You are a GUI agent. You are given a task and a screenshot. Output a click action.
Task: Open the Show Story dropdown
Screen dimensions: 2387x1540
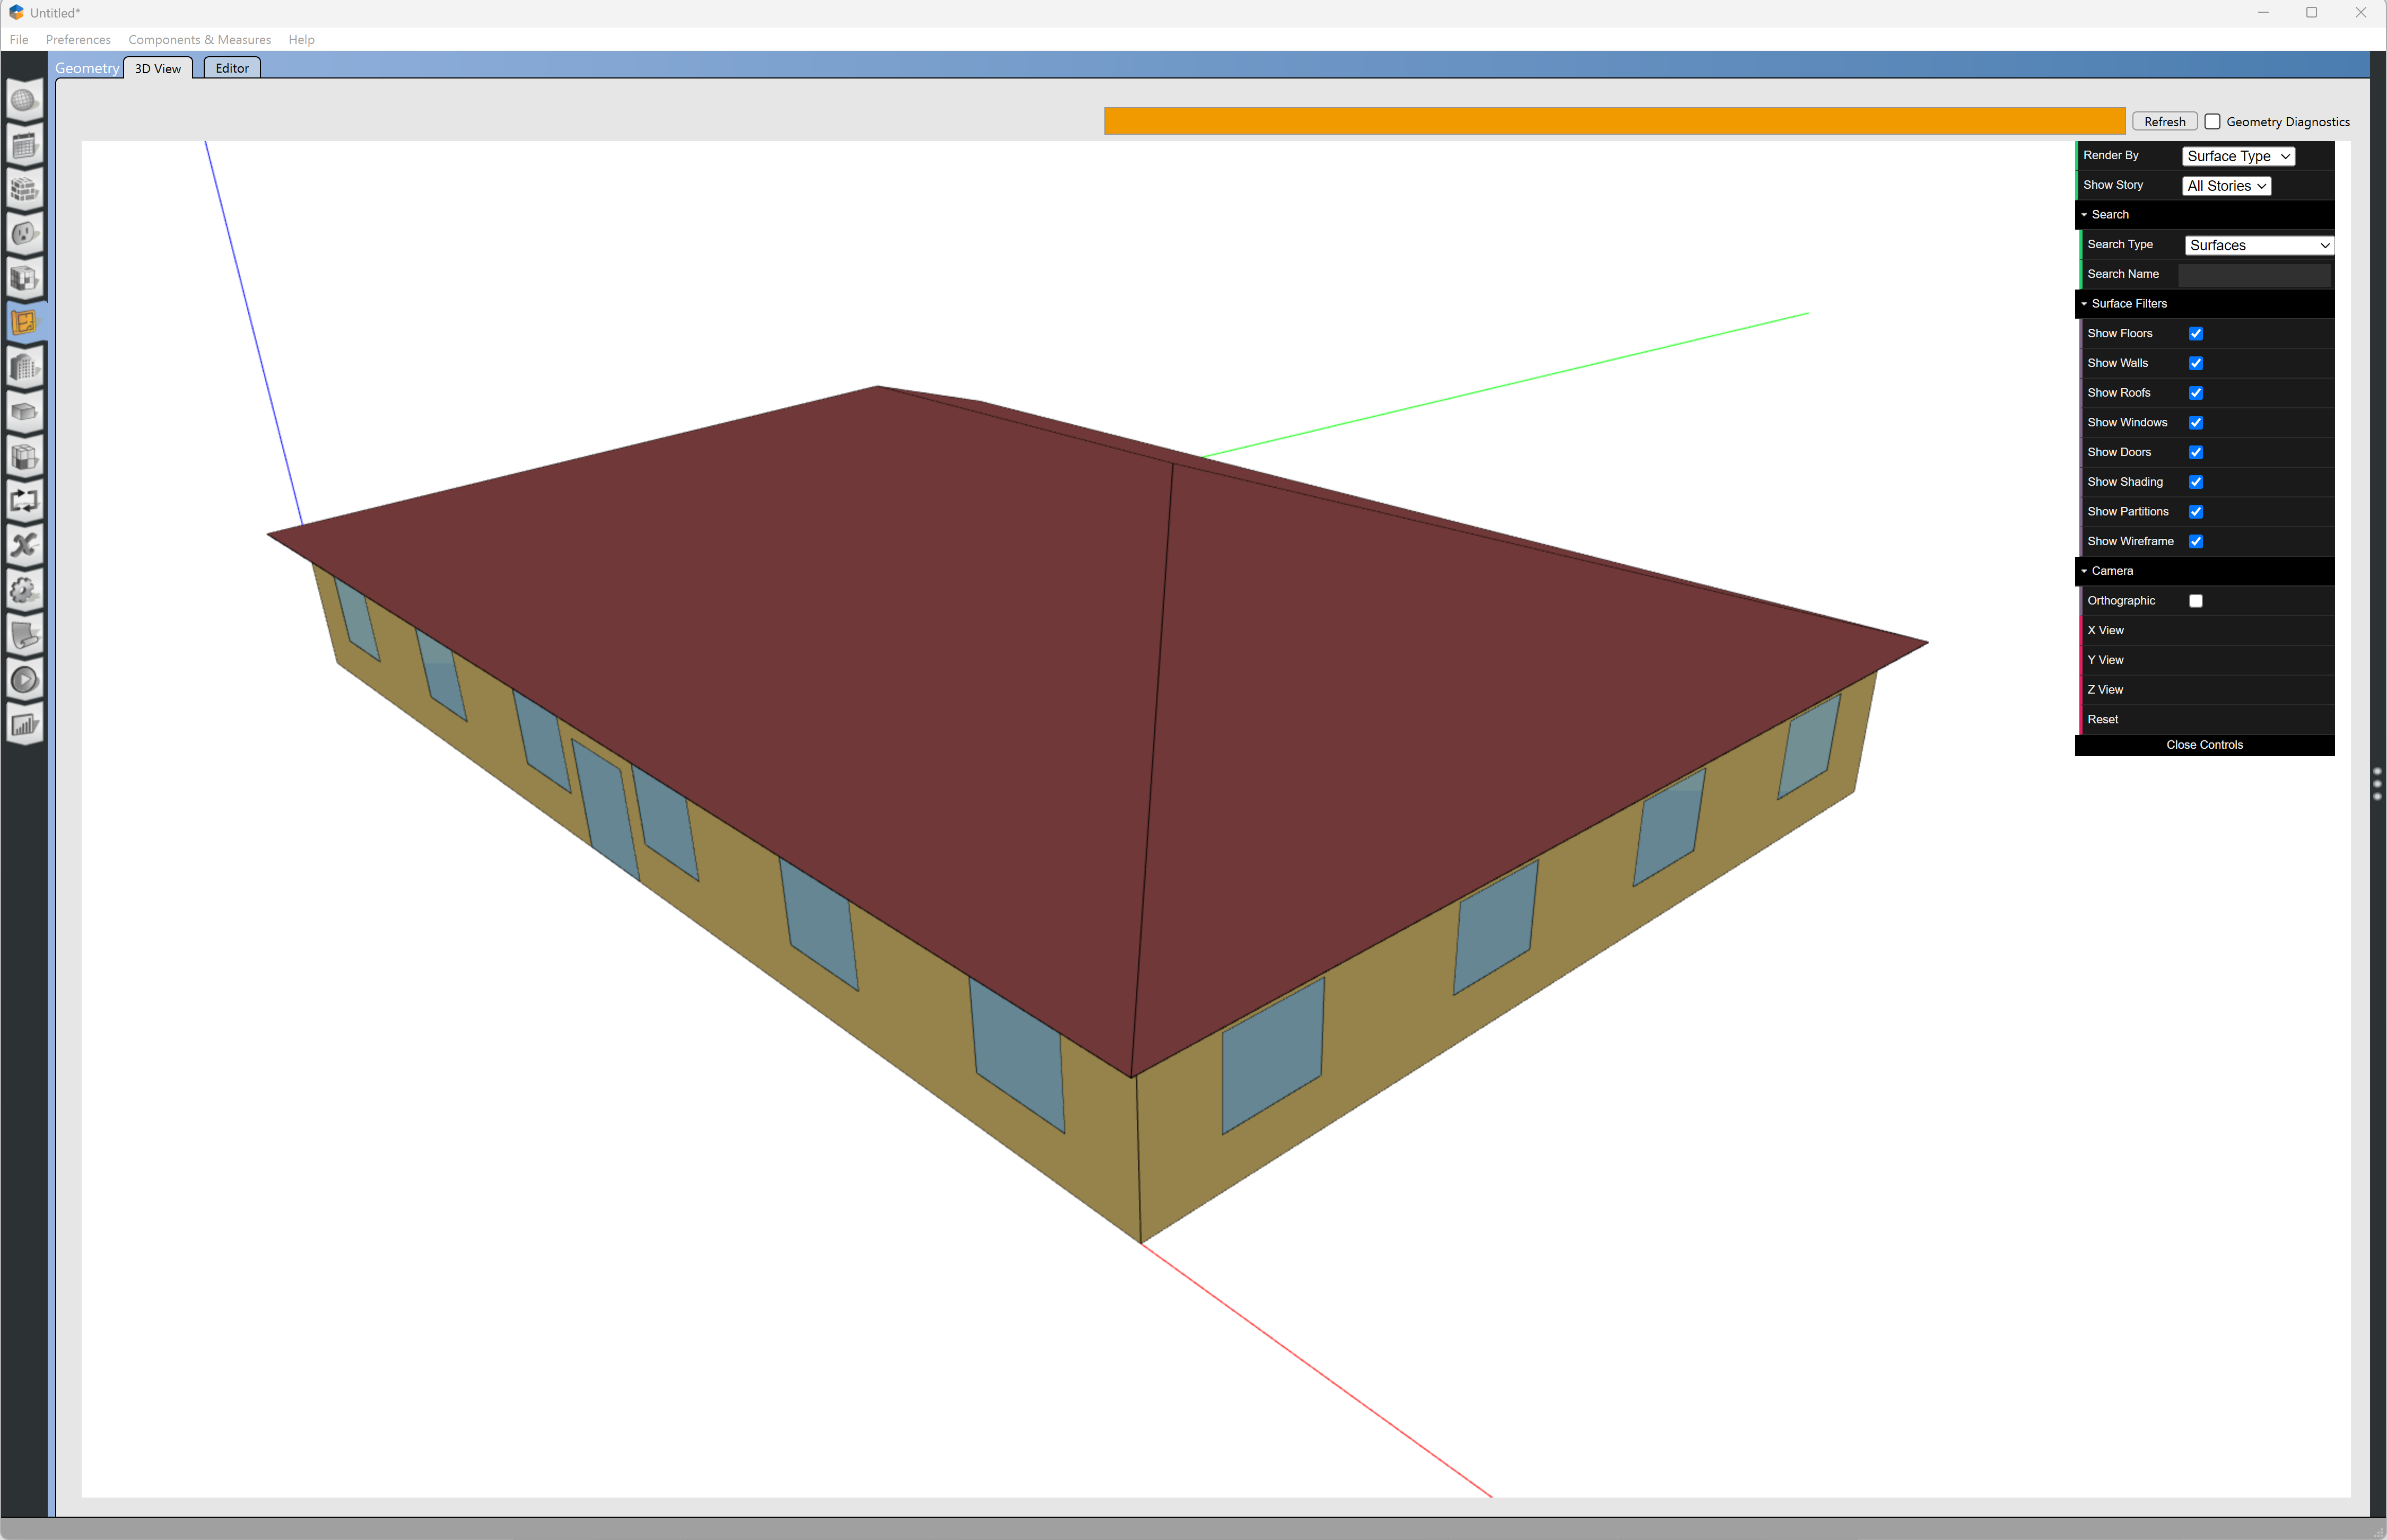pos(2225,186)
